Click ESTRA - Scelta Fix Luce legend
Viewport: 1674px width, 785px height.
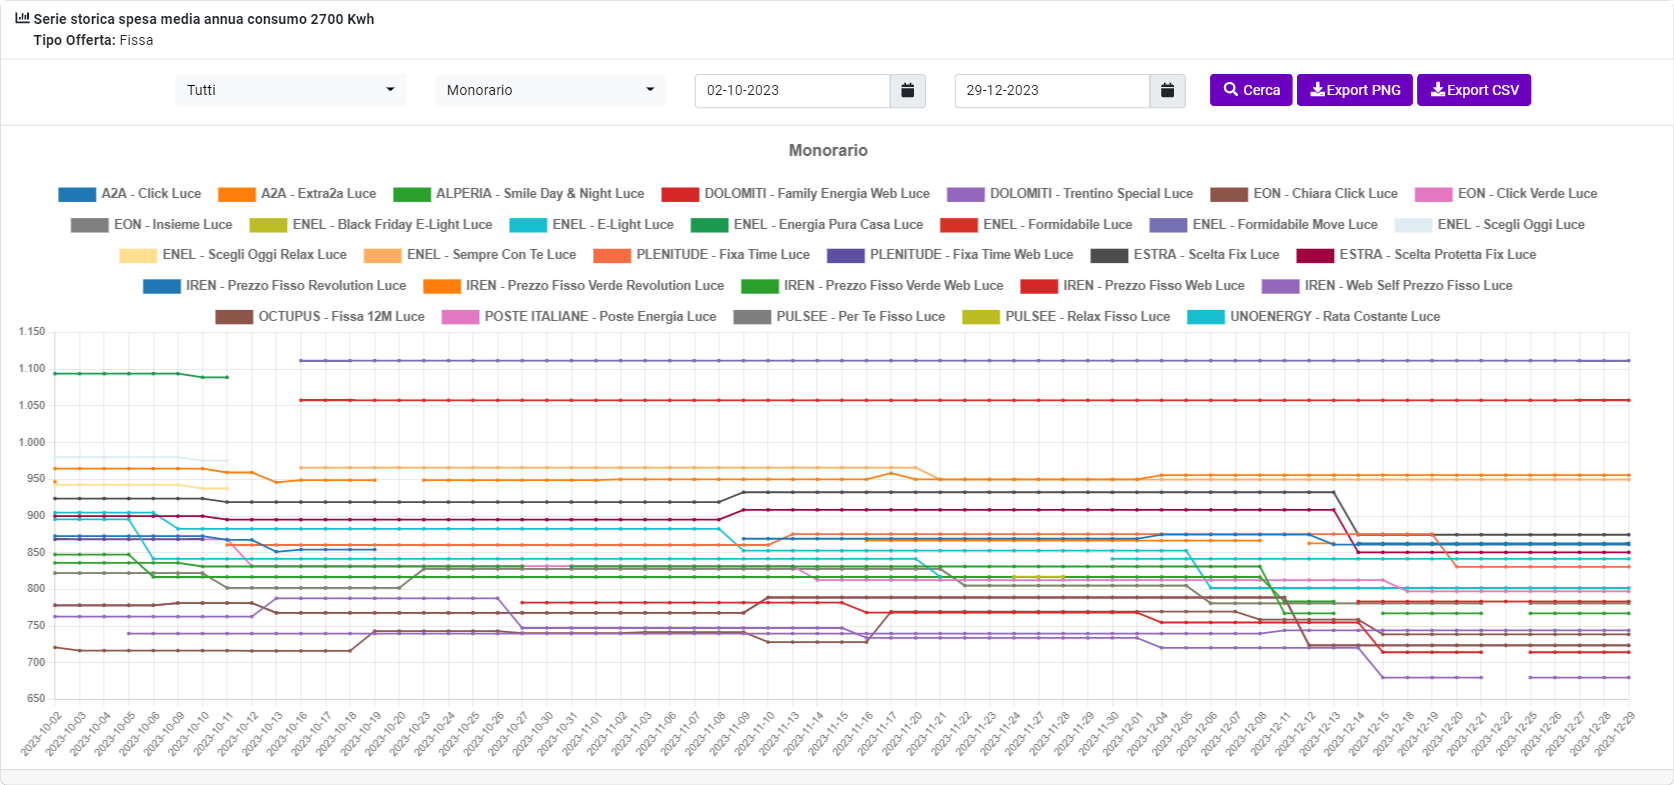1185,255
